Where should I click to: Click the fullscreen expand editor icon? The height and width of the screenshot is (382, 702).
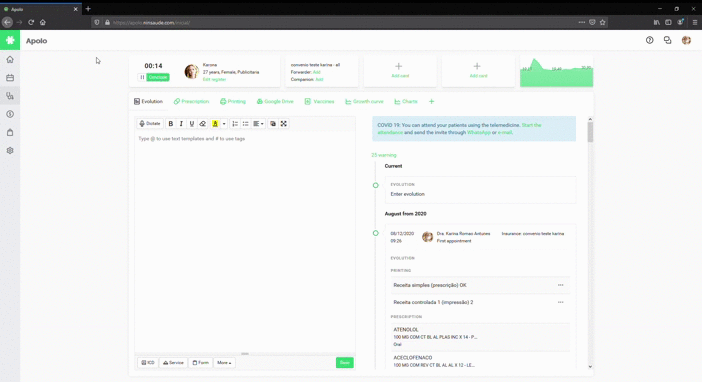pyautogui.click(x=283, y=124)
